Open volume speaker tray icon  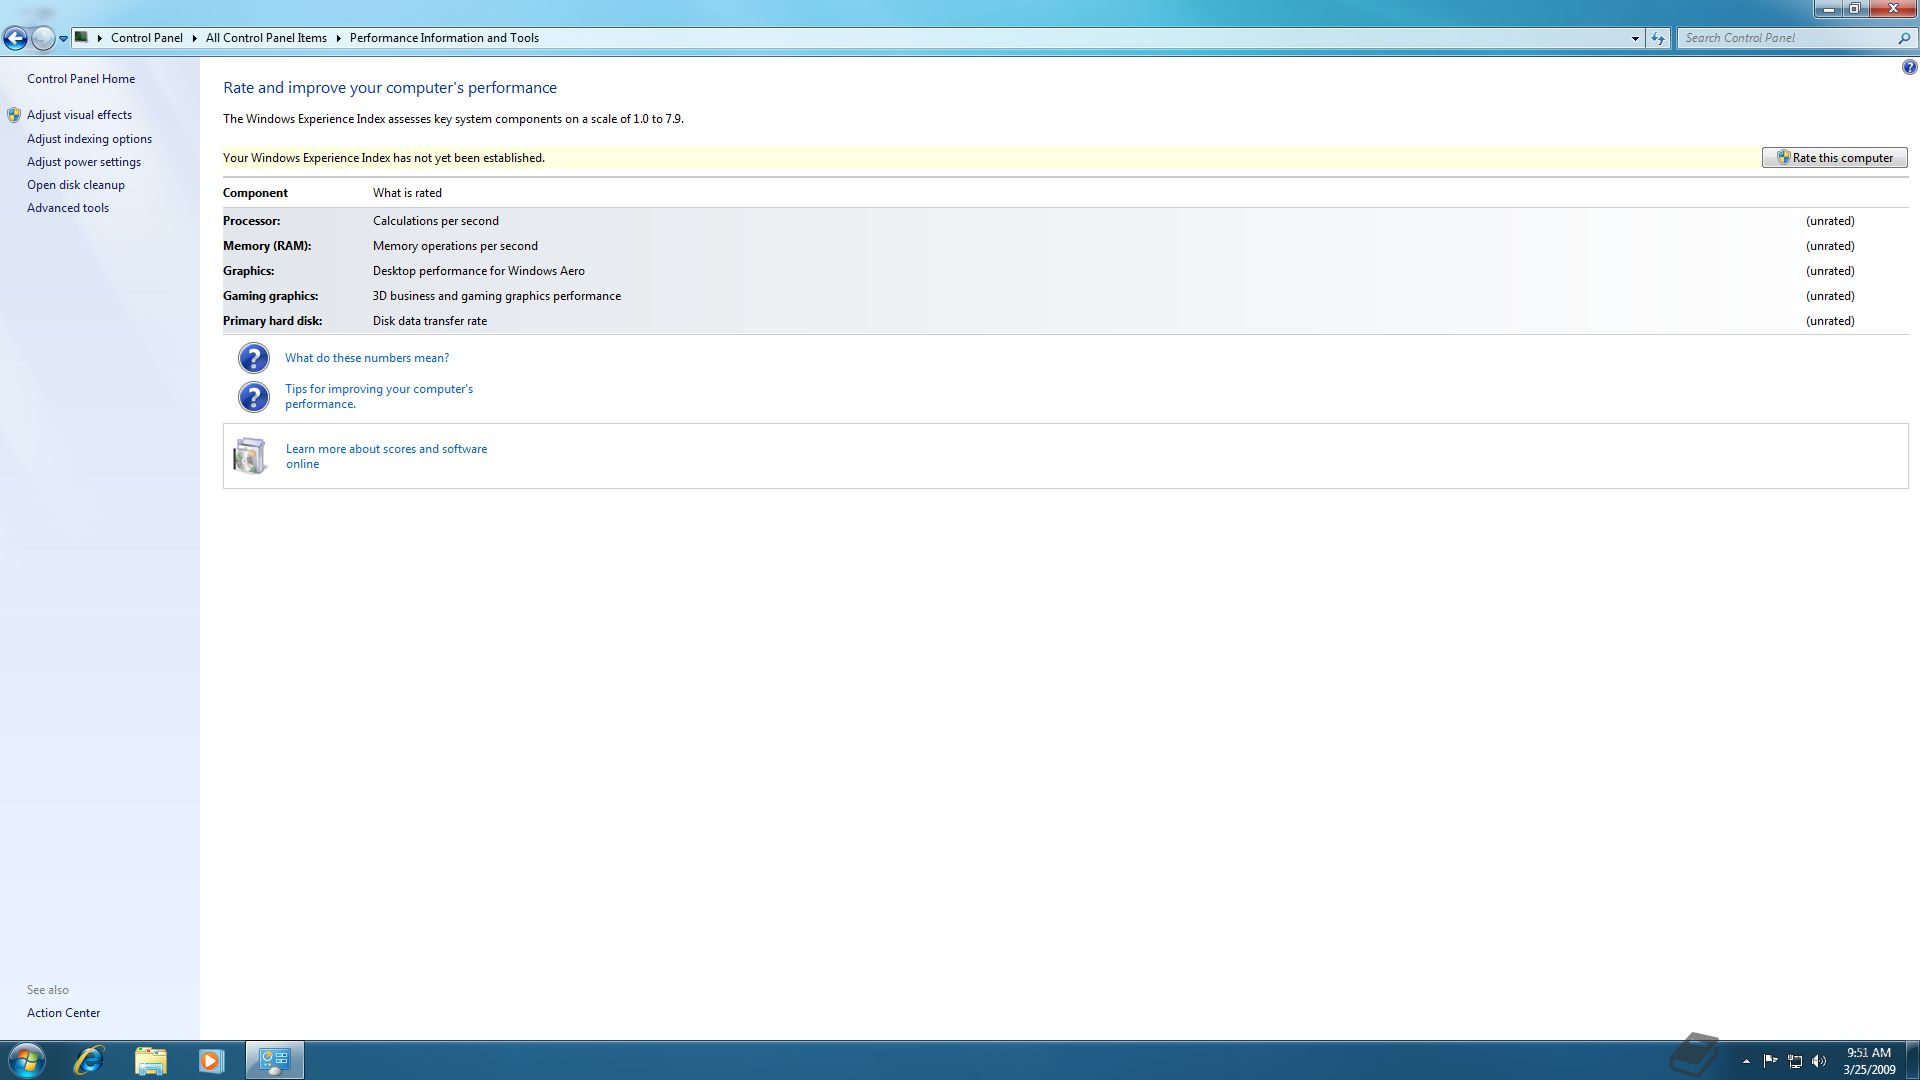1819,1061
